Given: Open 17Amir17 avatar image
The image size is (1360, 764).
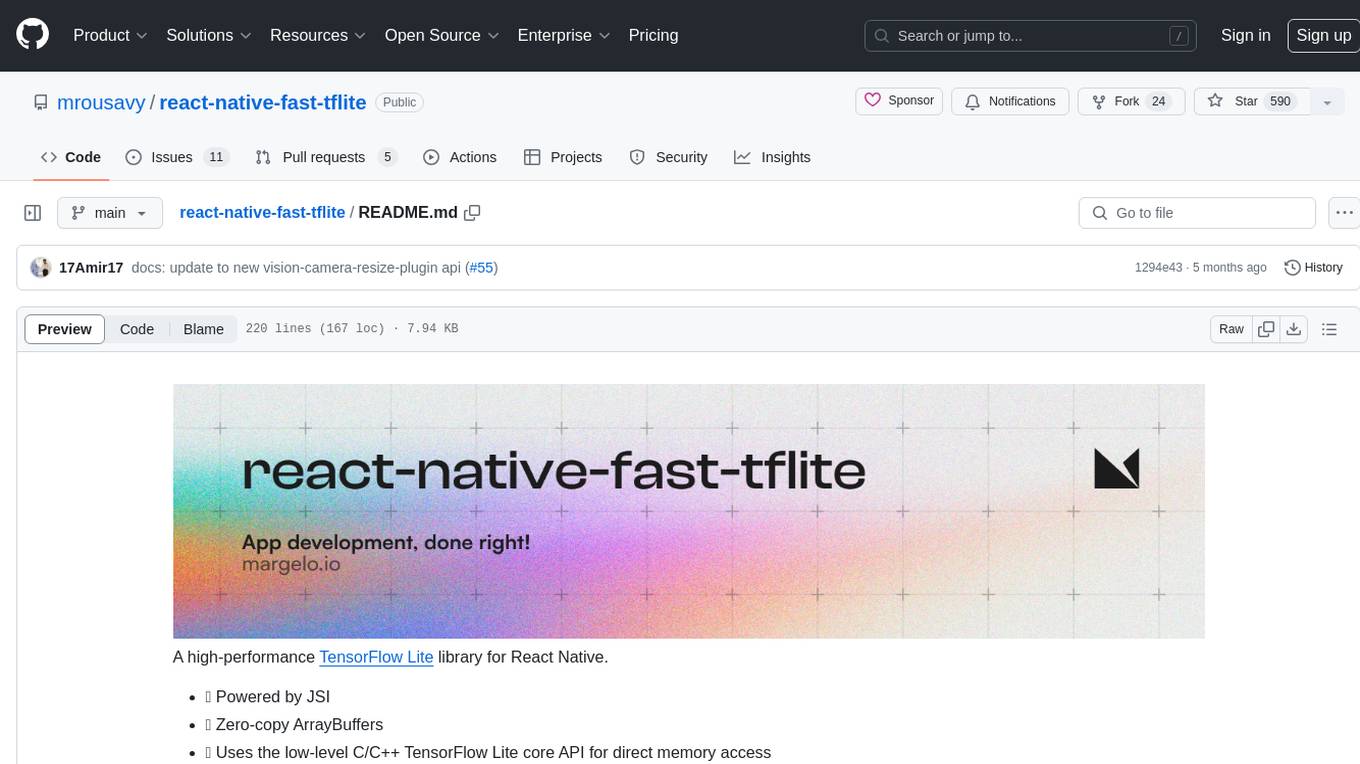Looking at the screenshot, I should click(x=41, y=267).
